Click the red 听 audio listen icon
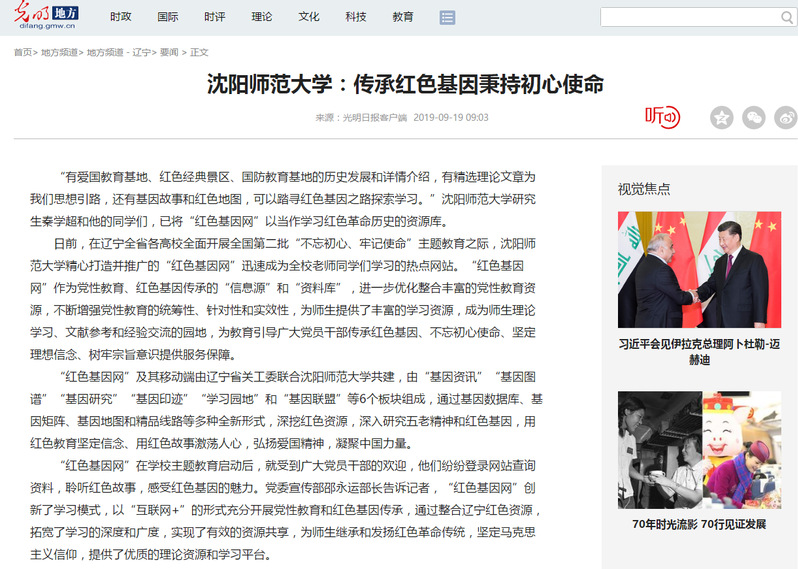798x569 pixels. [661, 117]
